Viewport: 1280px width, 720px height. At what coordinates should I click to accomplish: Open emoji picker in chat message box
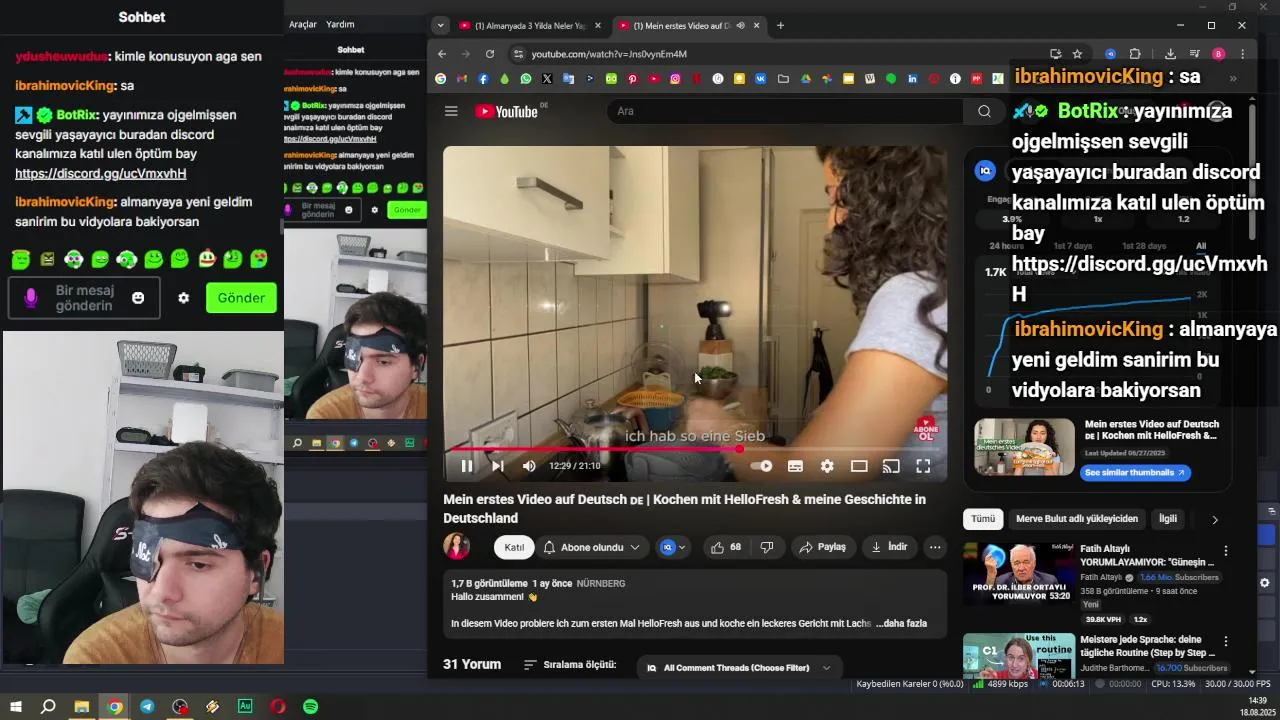tap(138, 298)
